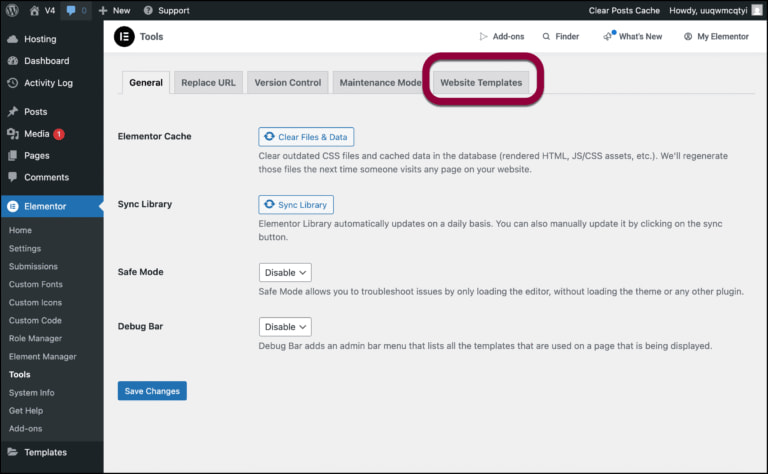Click the Elementor logo next to Tools
Image resolution: width=768 pixels, height=474 pixels.
point(124,37)
